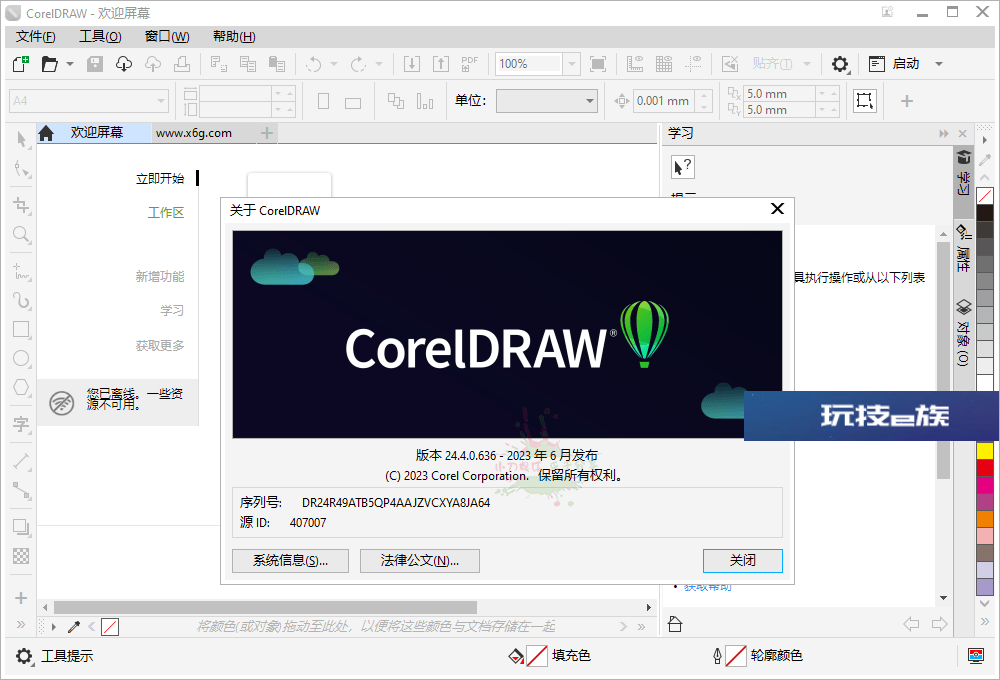Open 新增功能 in the welcome sidebar

(x=160, y=276)
